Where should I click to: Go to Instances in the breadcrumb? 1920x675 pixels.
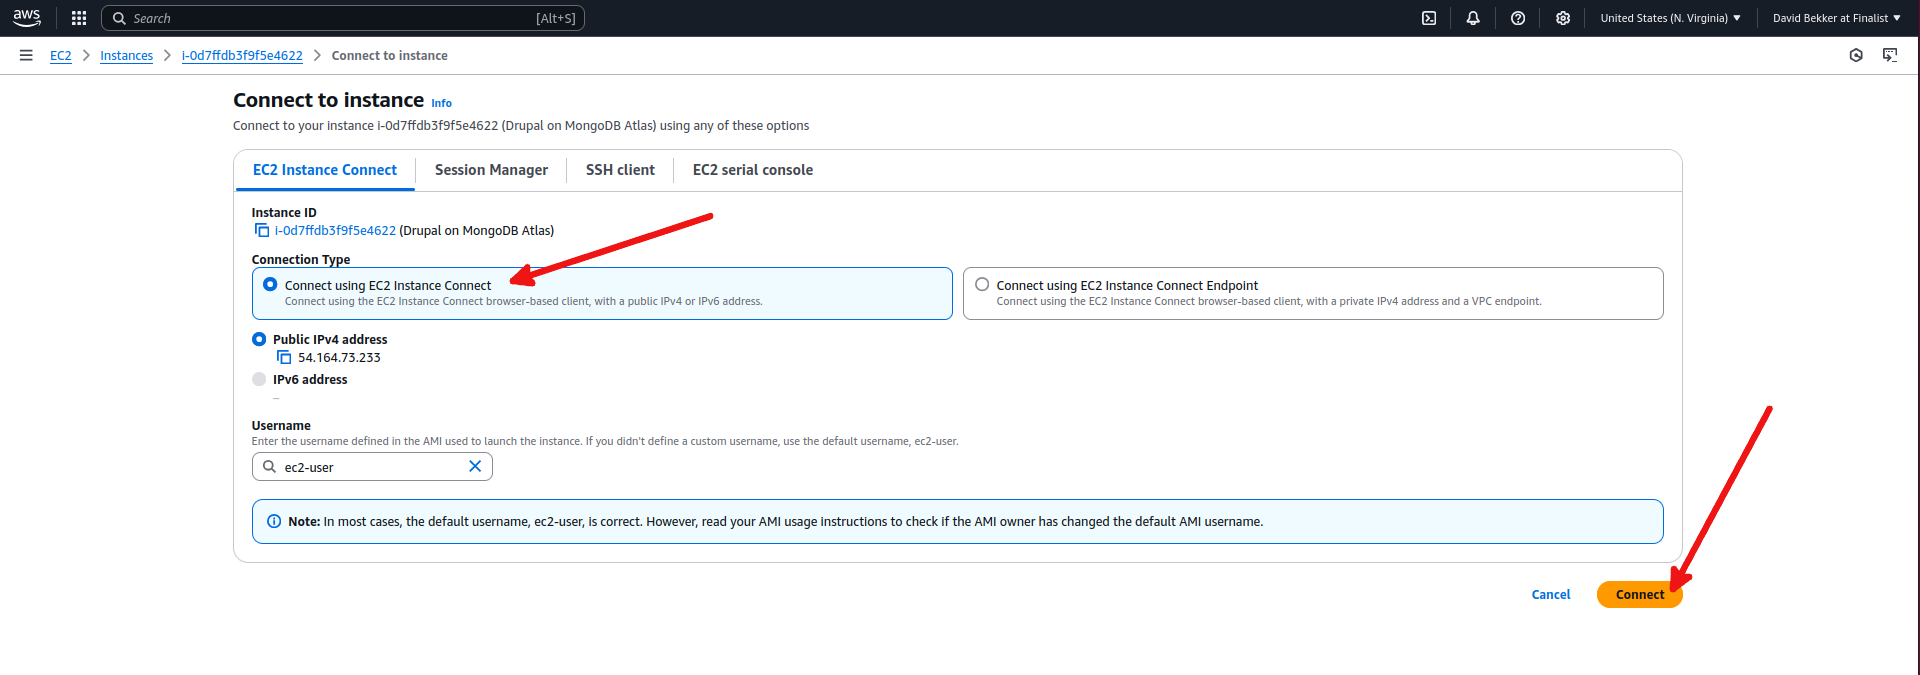tap(126, 56)
